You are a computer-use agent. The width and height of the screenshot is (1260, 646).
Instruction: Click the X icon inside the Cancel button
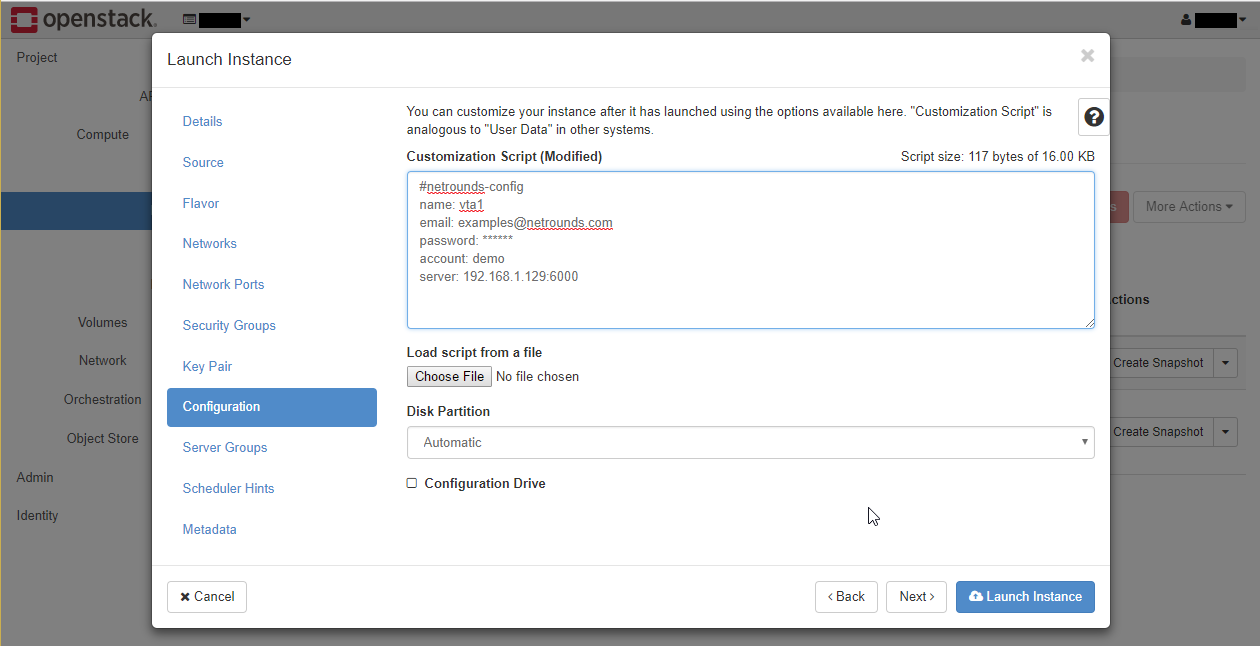pos(185,596)
